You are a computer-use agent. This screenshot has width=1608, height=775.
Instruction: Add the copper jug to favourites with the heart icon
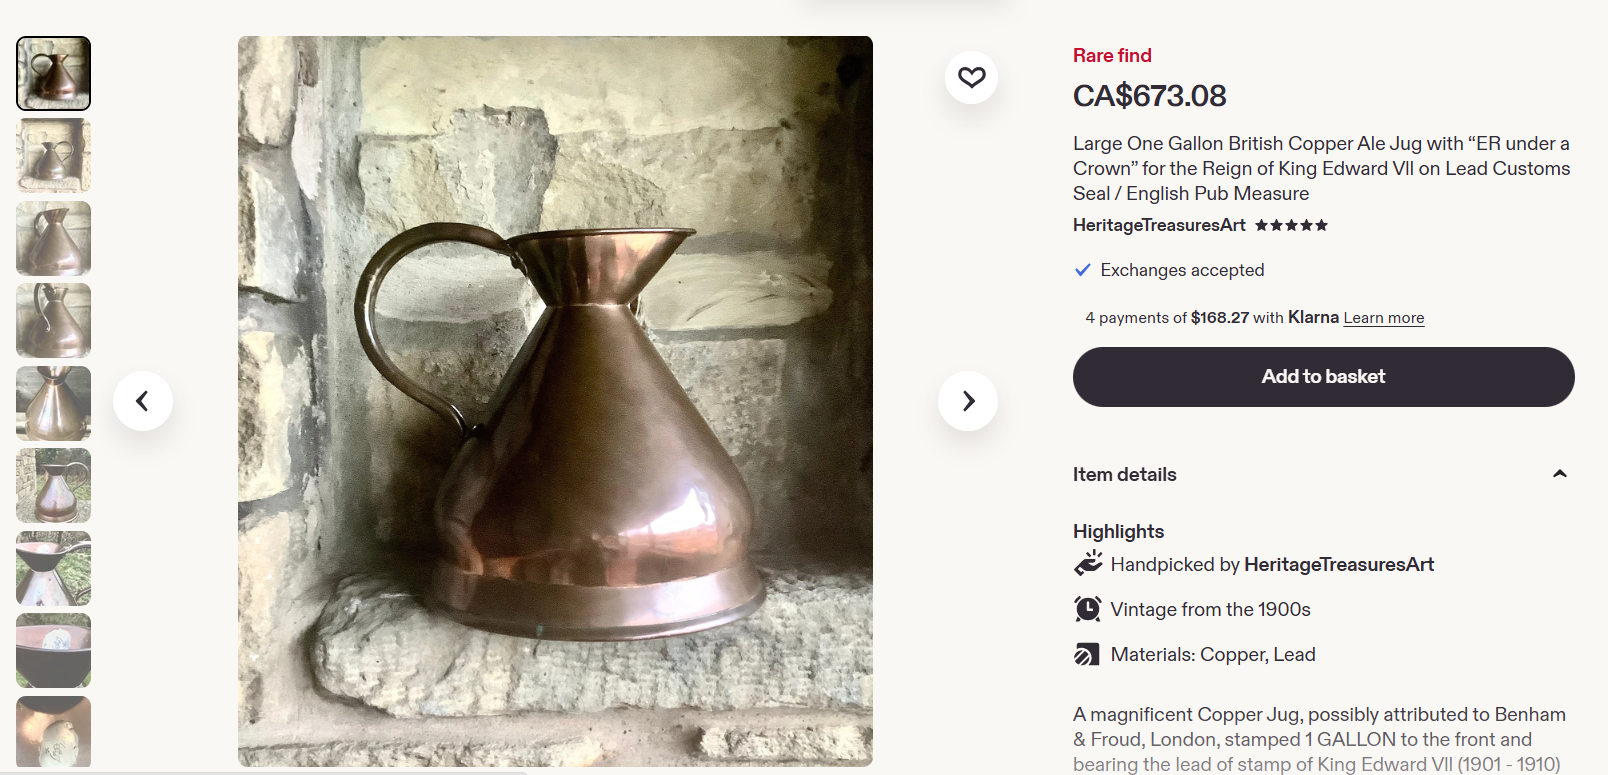click(971, 77)
